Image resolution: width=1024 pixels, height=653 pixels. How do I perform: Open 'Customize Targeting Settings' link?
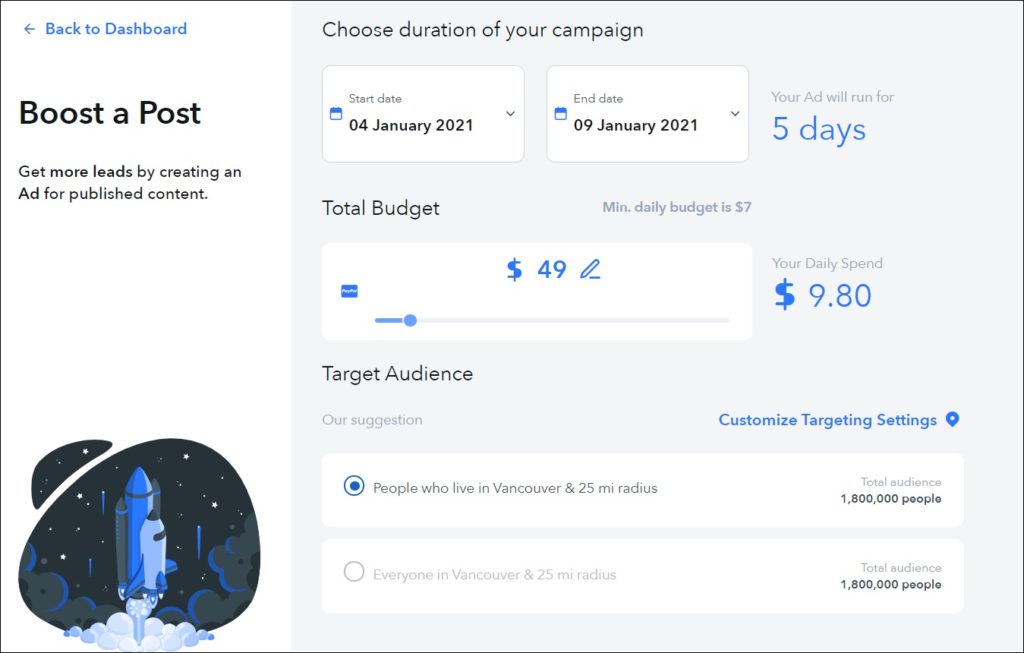tap(827, 420)
